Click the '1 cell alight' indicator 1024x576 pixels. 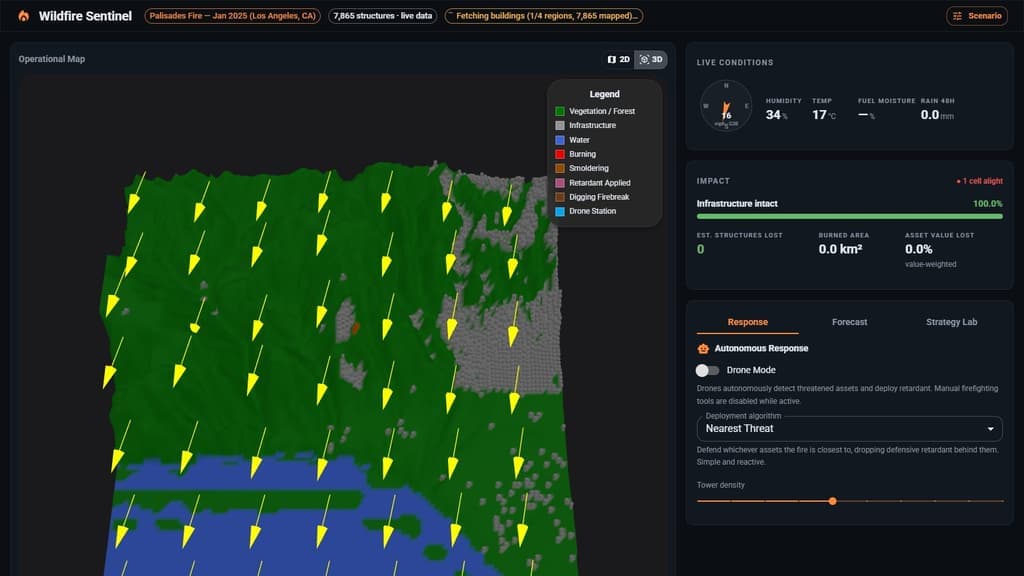[980, 181]
